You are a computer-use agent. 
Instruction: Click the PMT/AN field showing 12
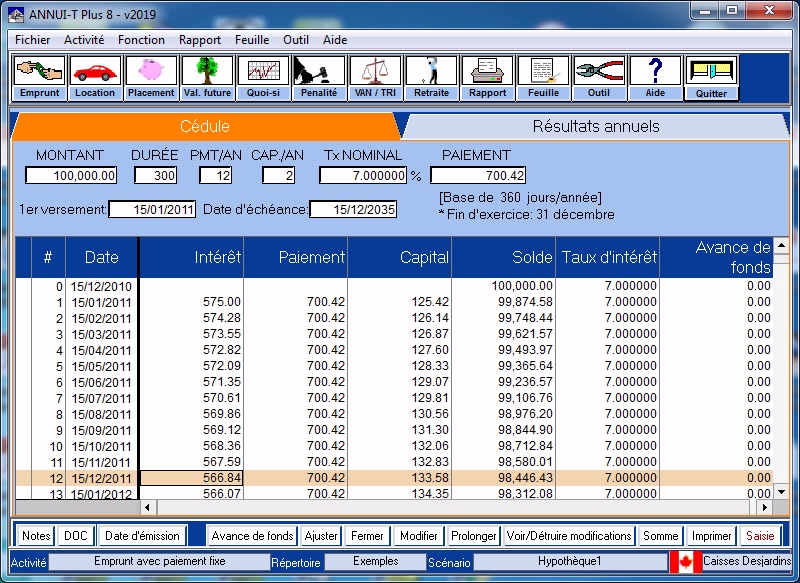coord(215,175)
